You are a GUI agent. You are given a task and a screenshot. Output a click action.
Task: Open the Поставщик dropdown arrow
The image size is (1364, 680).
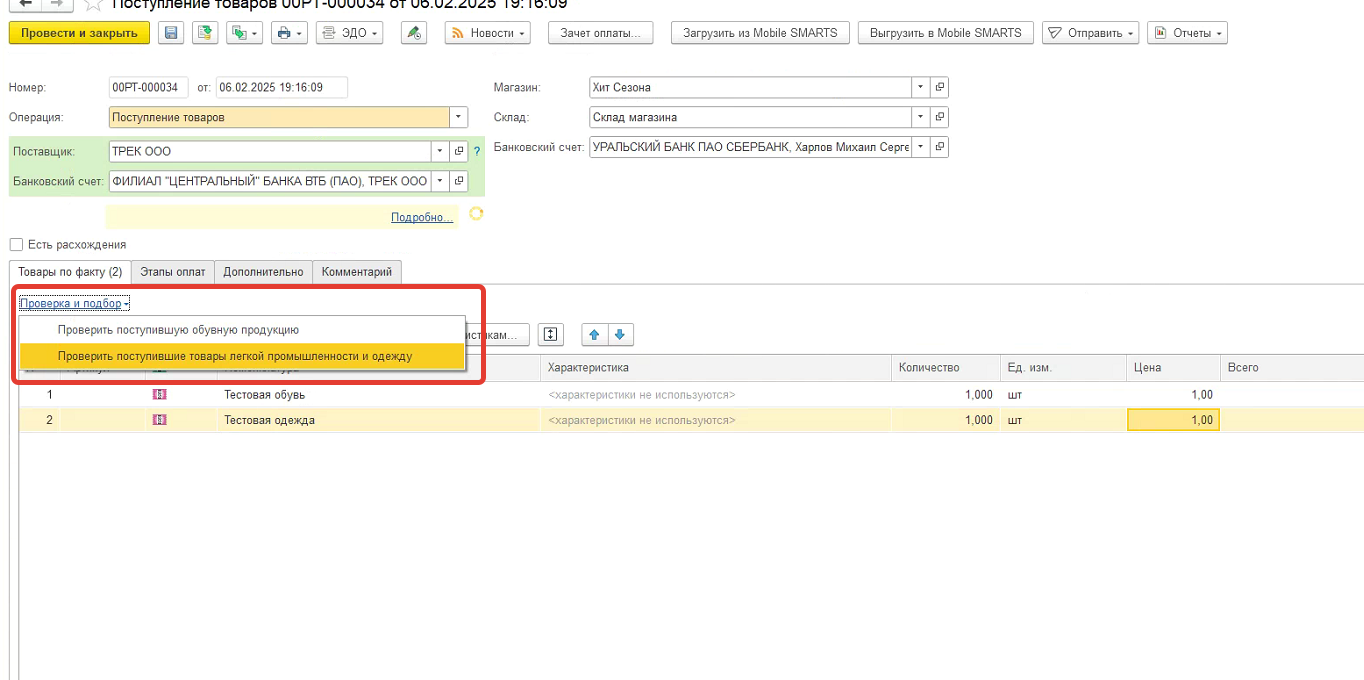(439, 151)
